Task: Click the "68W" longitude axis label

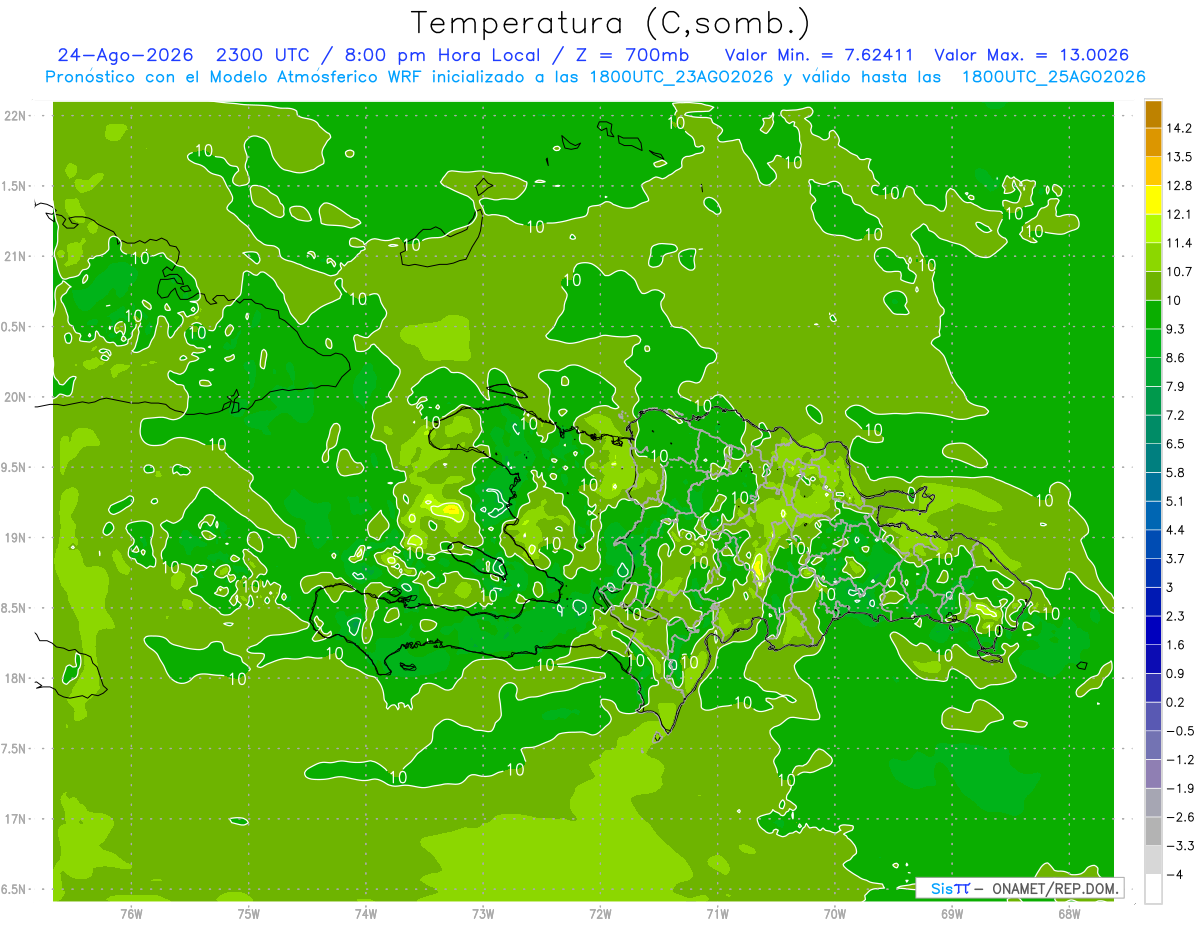Action: tap(1069, 913)
